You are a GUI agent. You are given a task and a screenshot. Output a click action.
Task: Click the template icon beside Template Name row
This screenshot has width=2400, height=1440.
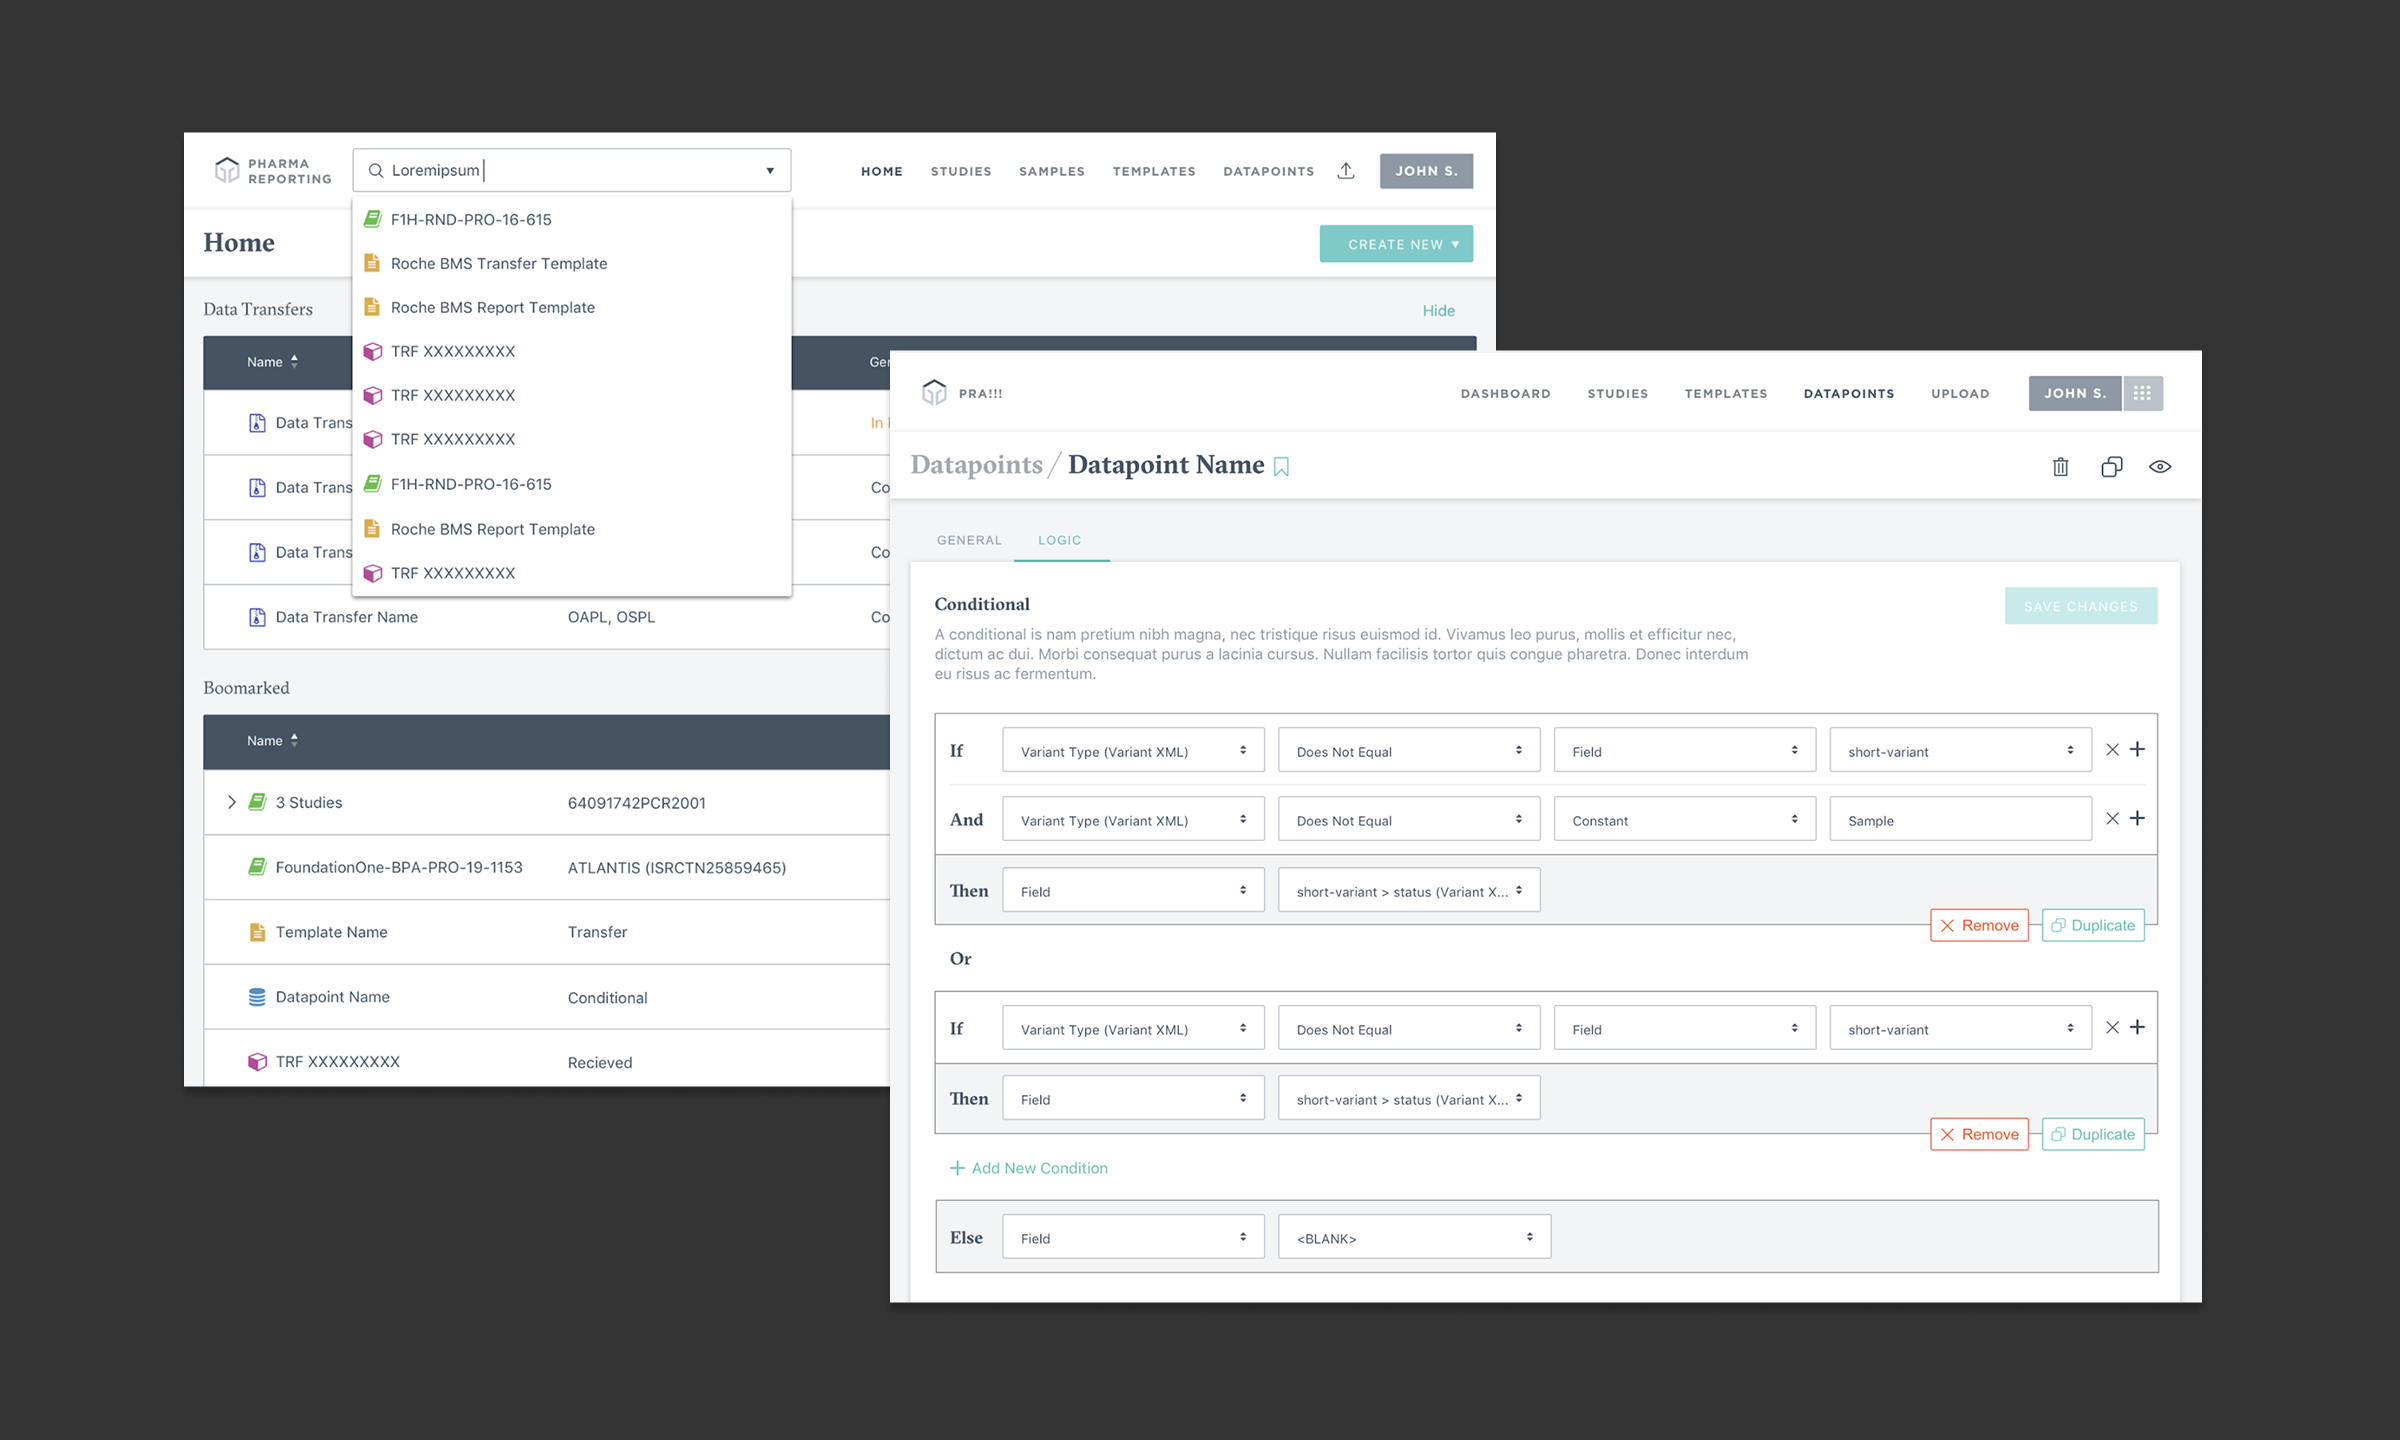257,932
